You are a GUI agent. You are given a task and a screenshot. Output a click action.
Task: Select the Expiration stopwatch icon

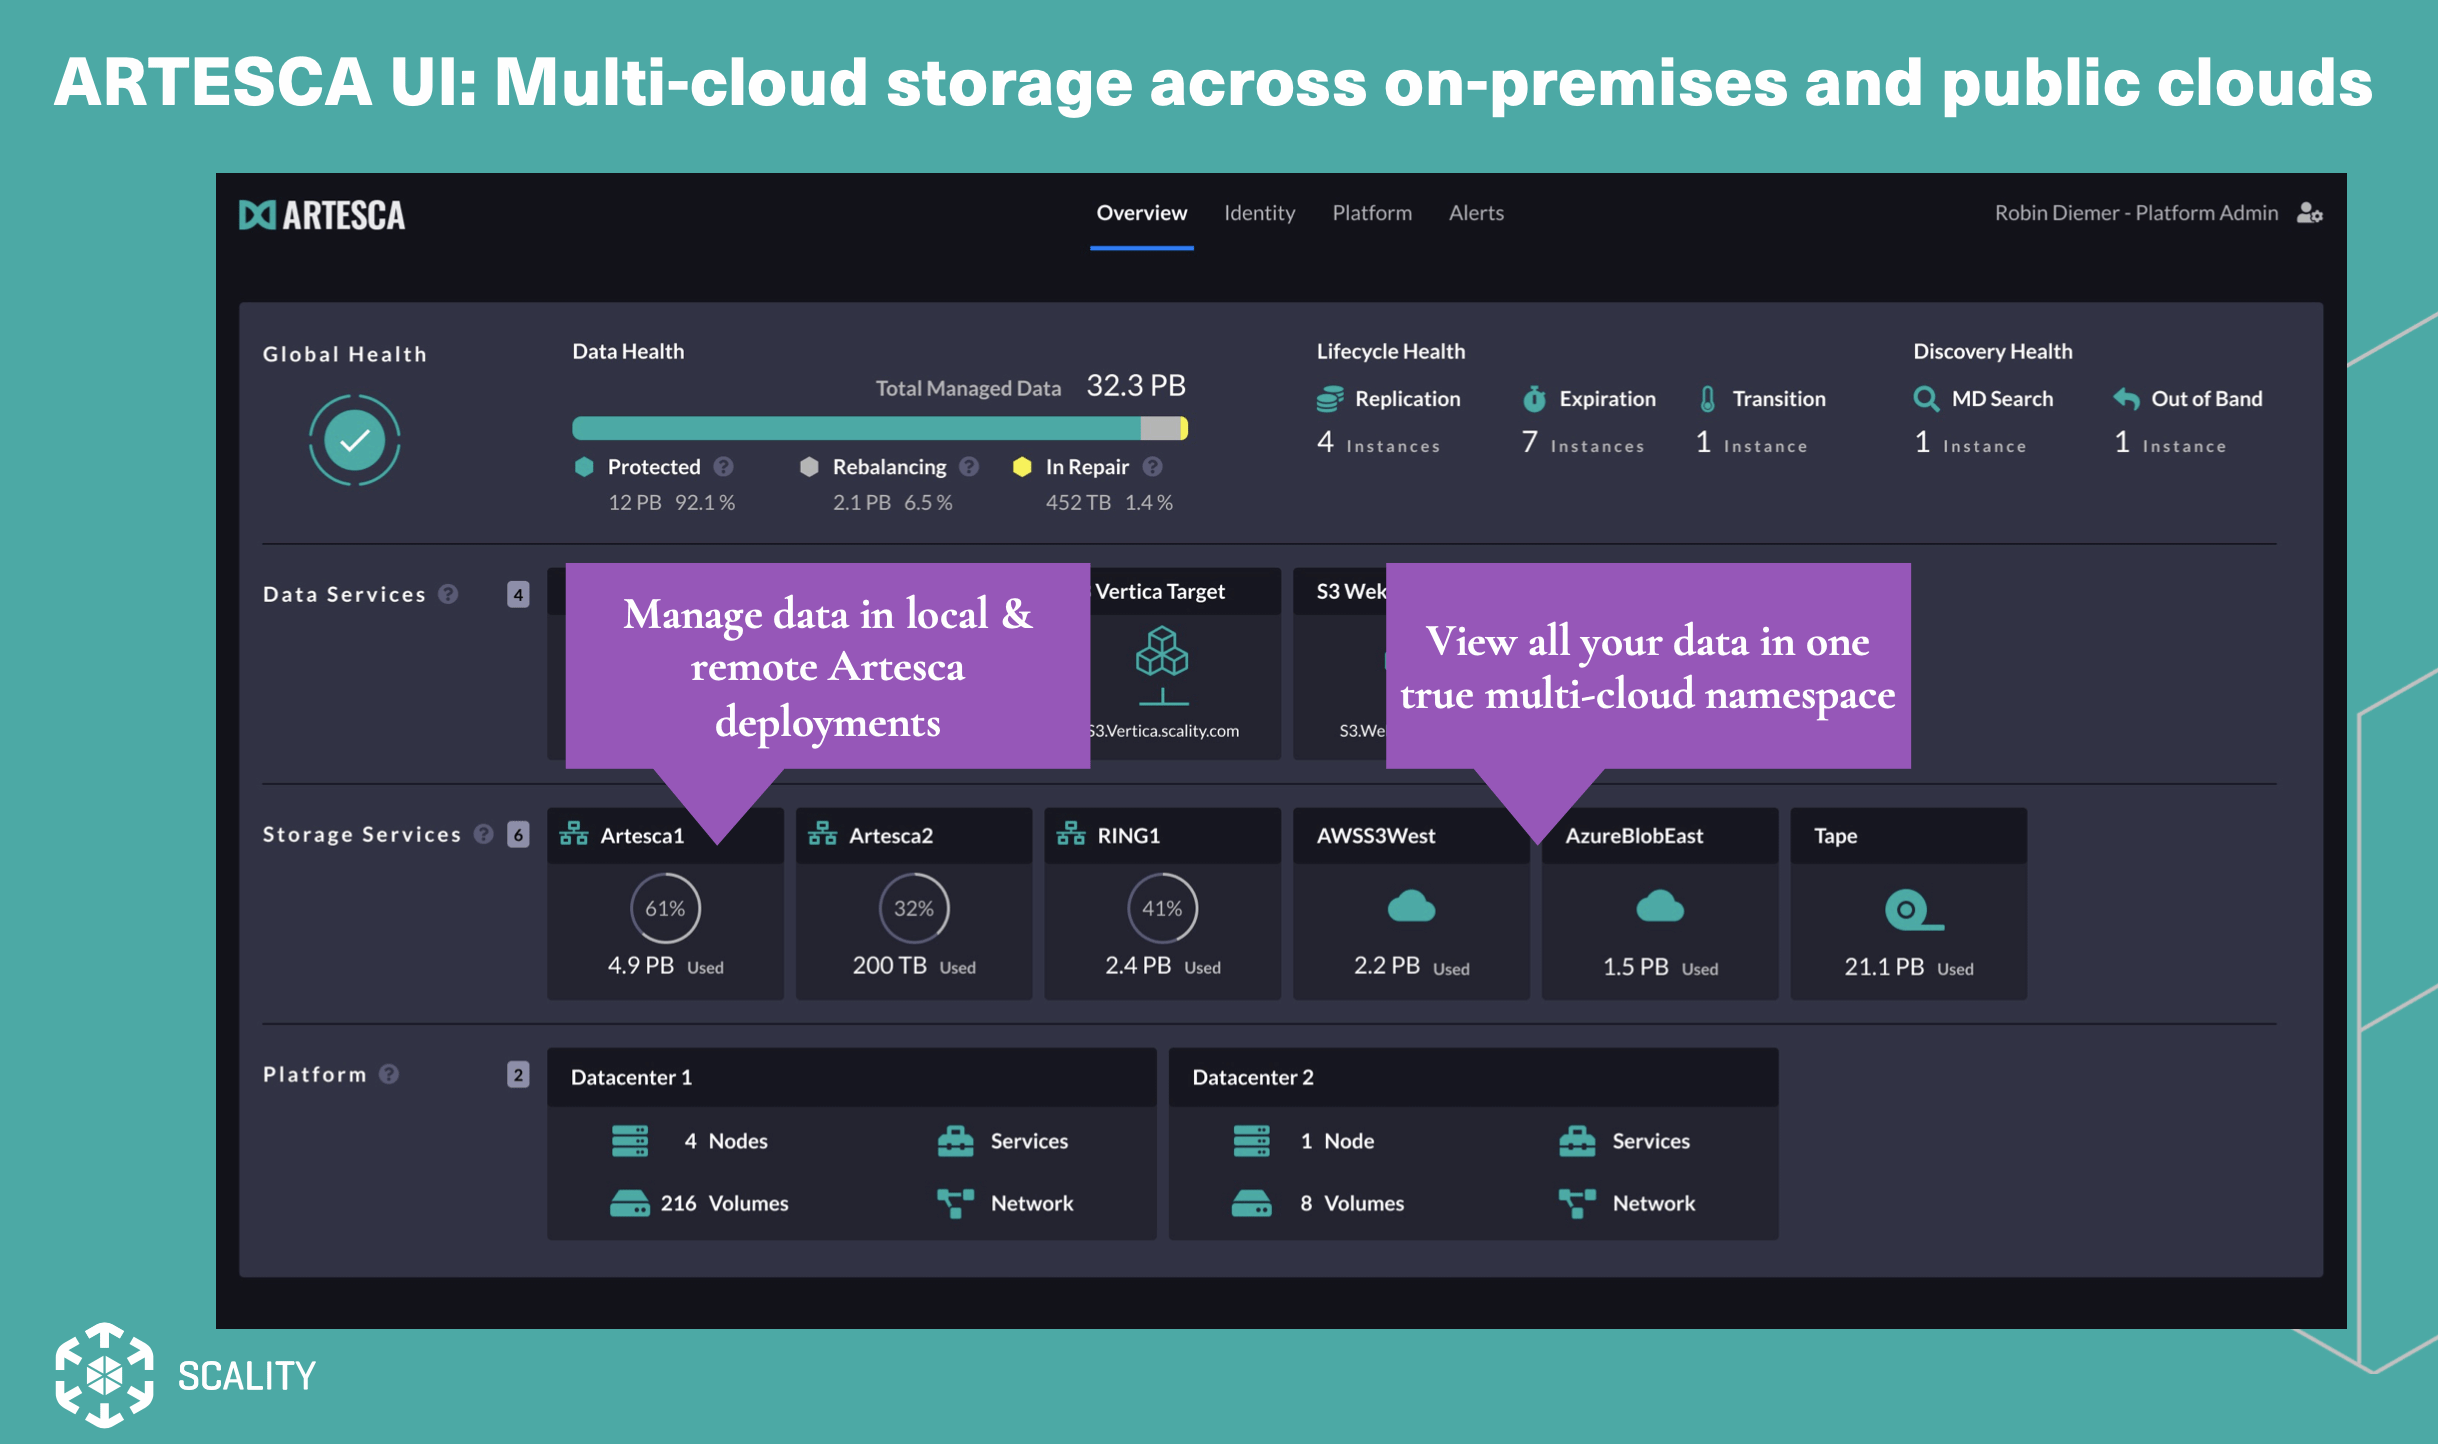(x=1536, y=398)
